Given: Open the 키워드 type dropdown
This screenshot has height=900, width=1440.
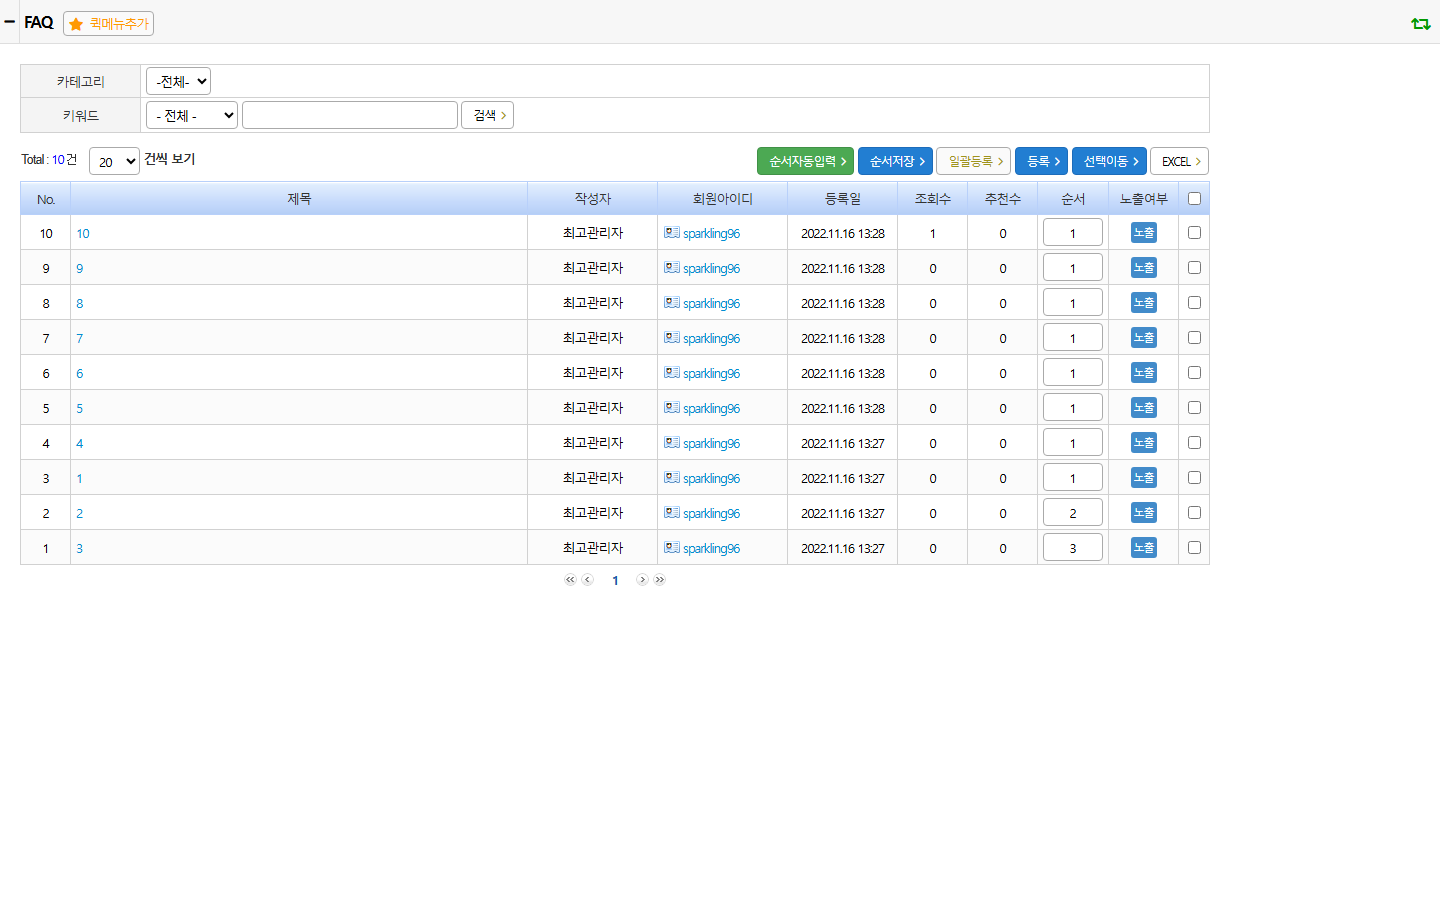Looking at the screenshot, I should click(192, 115).
